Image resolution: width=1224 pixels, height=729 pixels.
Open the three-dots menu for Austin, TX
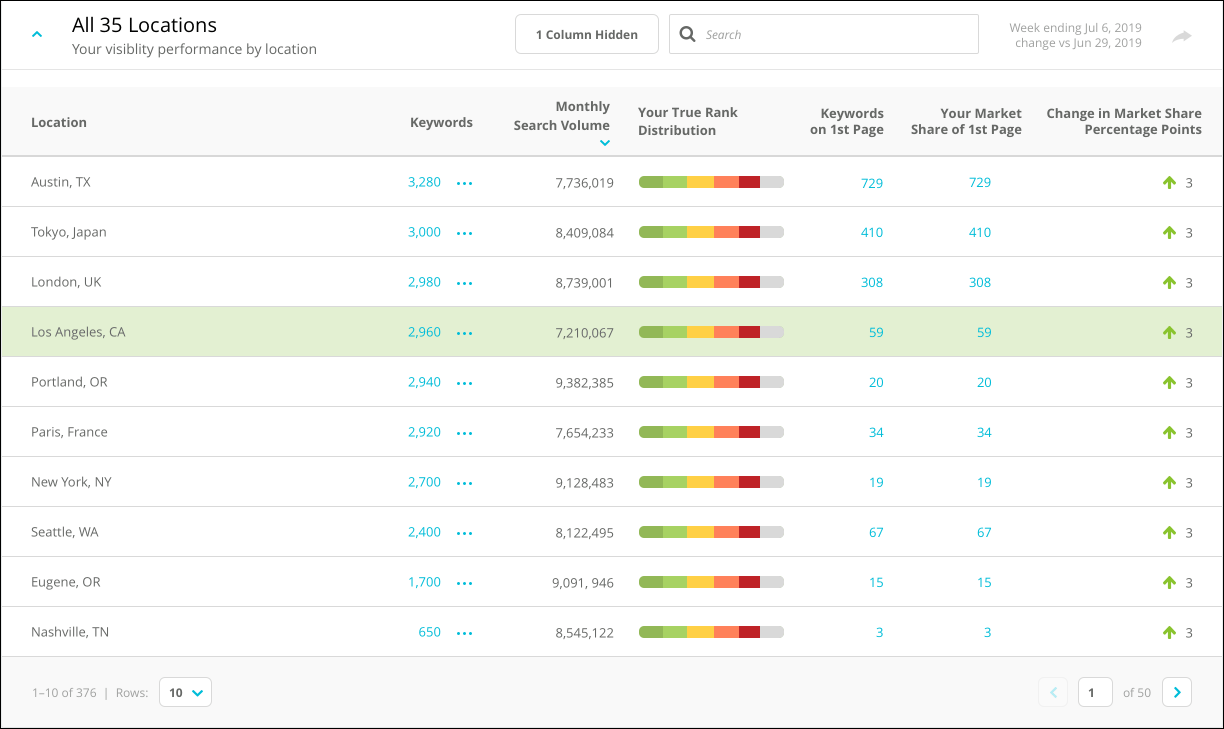[x=464, y=183]
